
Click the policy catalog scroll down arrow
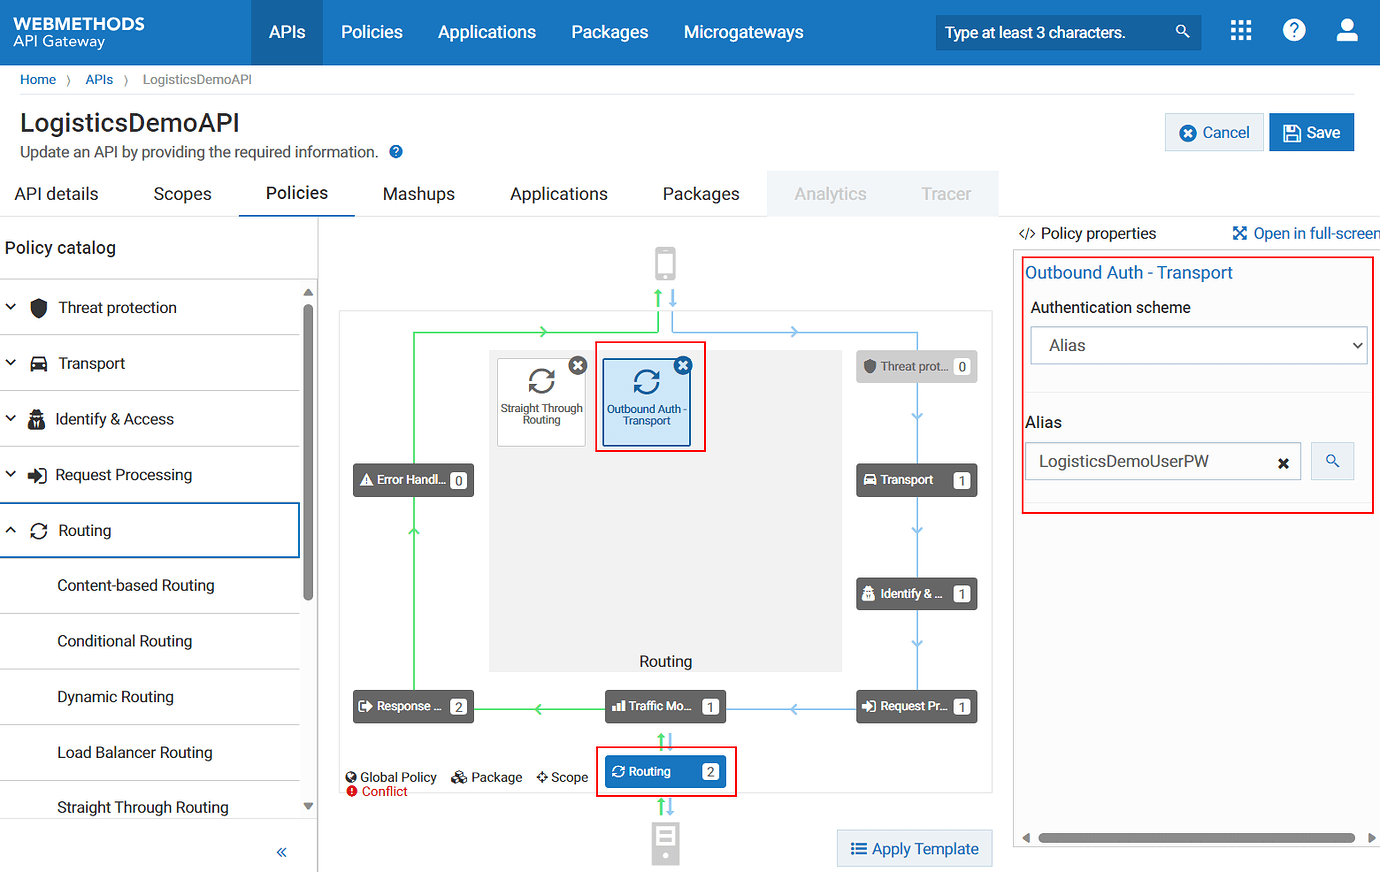click(x=308, y=806)
